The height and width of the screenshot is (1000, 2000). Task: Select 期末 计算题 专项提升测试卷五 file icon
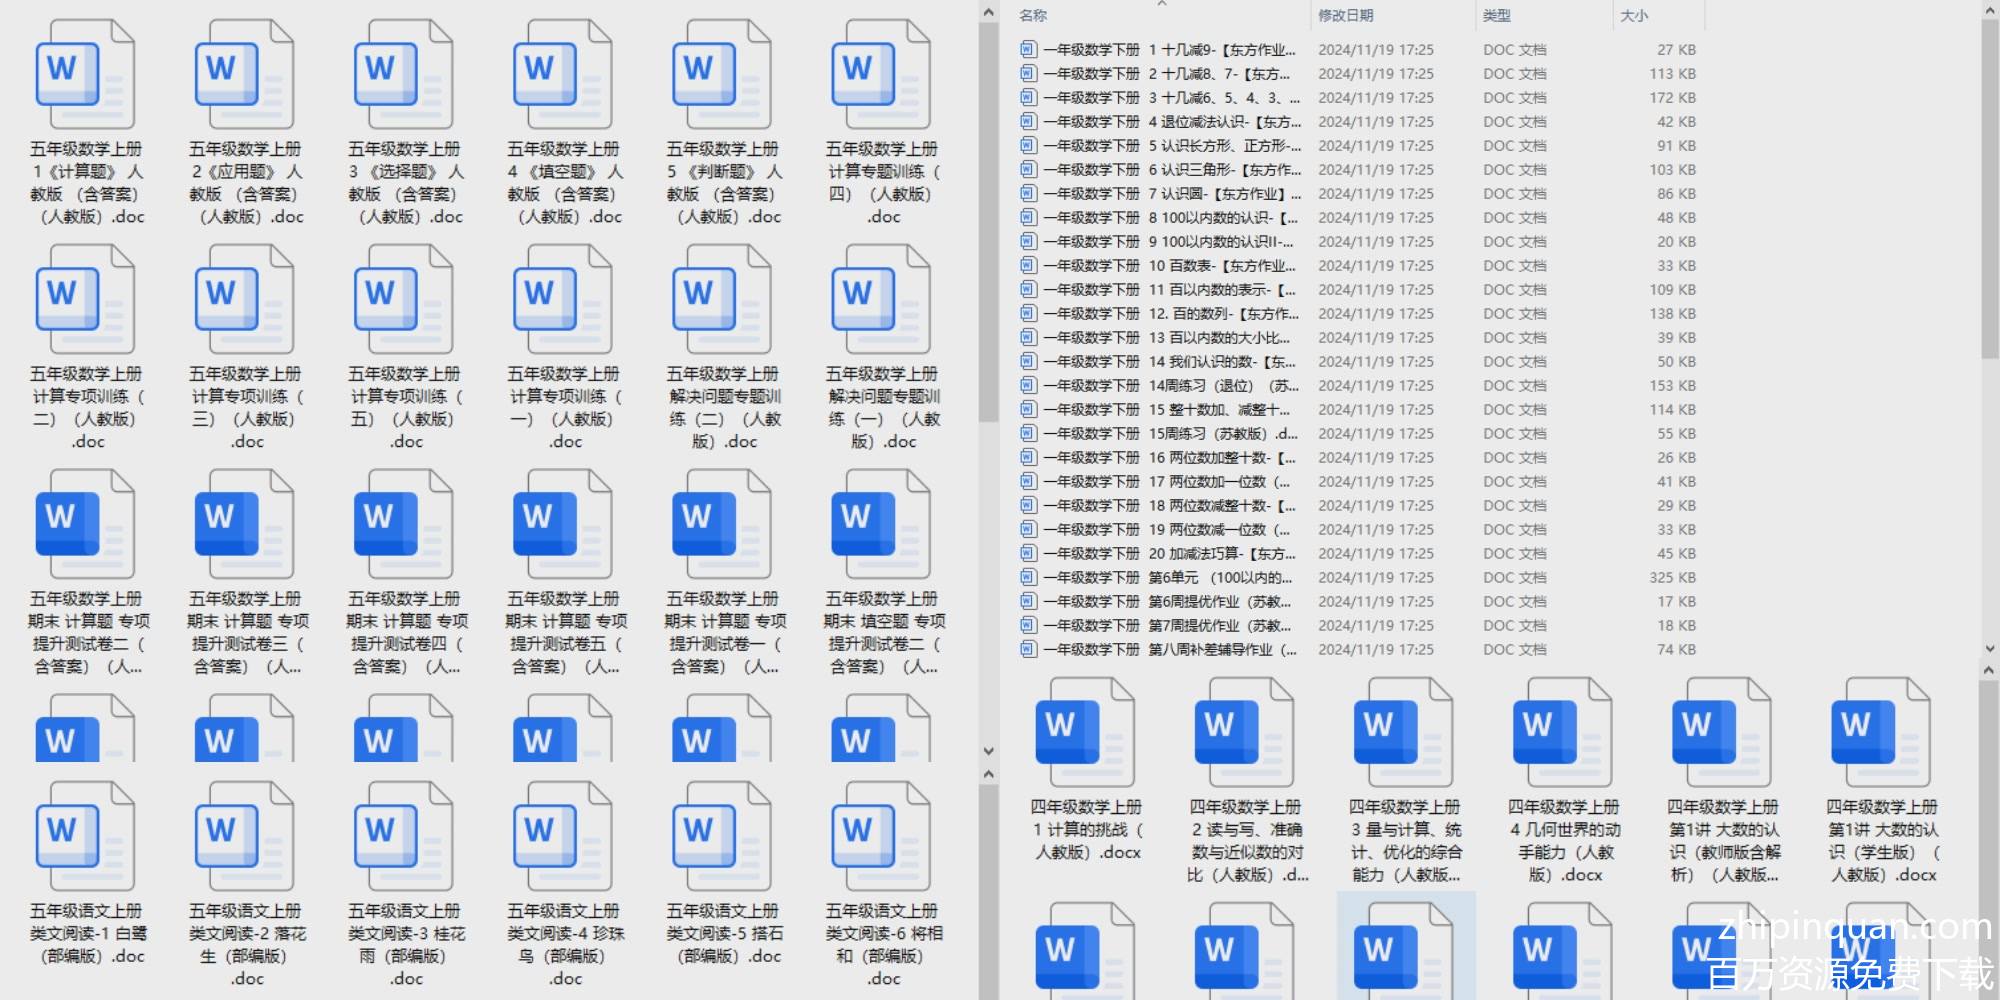point(562,525)
